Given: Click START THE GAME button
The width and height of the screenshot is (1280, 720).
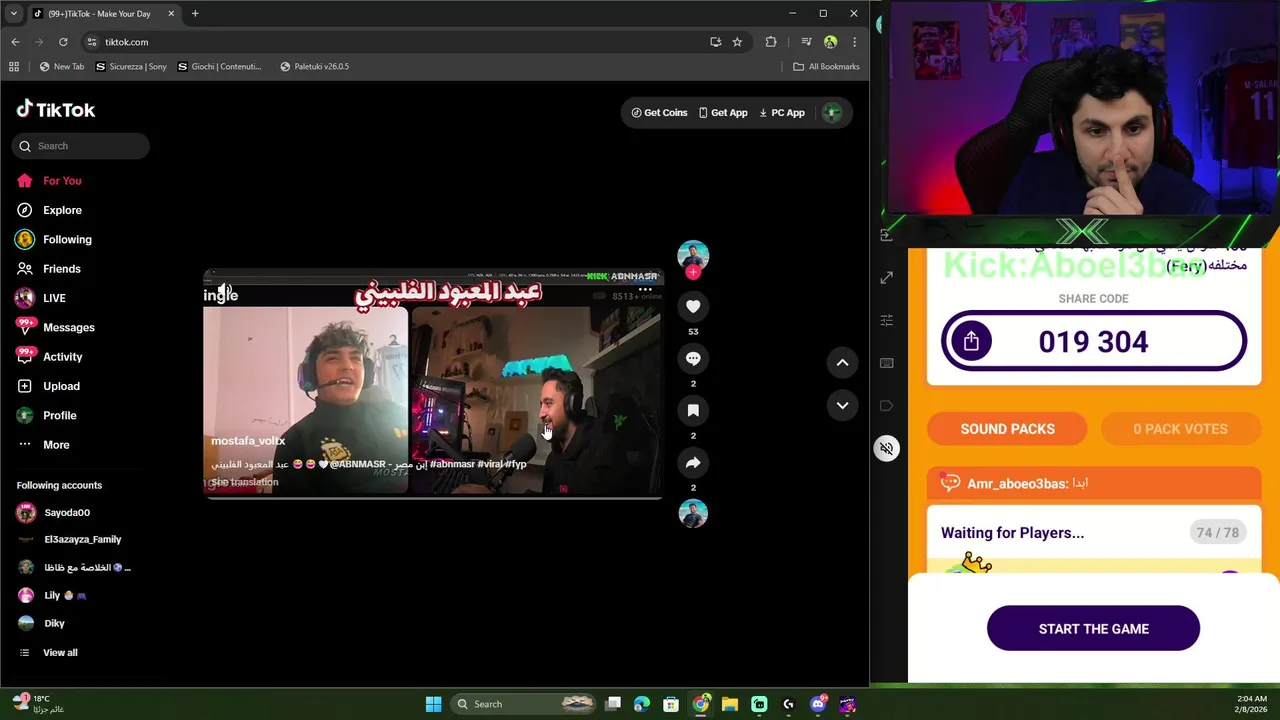Looking at the screenshot, I should [x=1093, y=629].
